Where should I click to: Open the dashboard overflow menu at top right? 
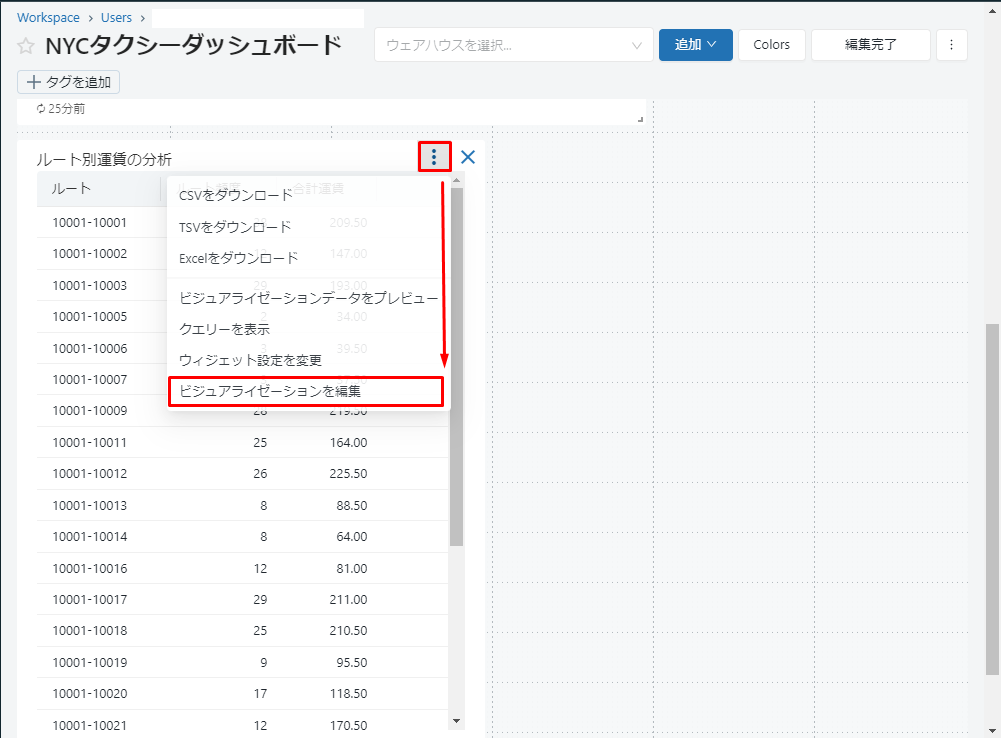pyautogui.click(x=951, y=45)
